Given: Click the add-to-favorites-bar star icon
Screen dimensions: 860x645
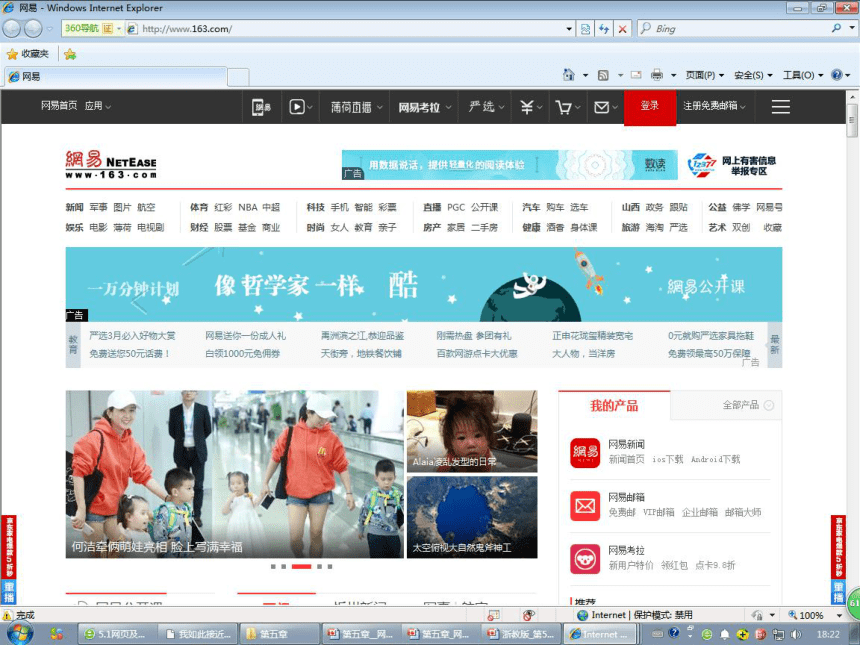Looking at the screenshot, I should (70, 54).
